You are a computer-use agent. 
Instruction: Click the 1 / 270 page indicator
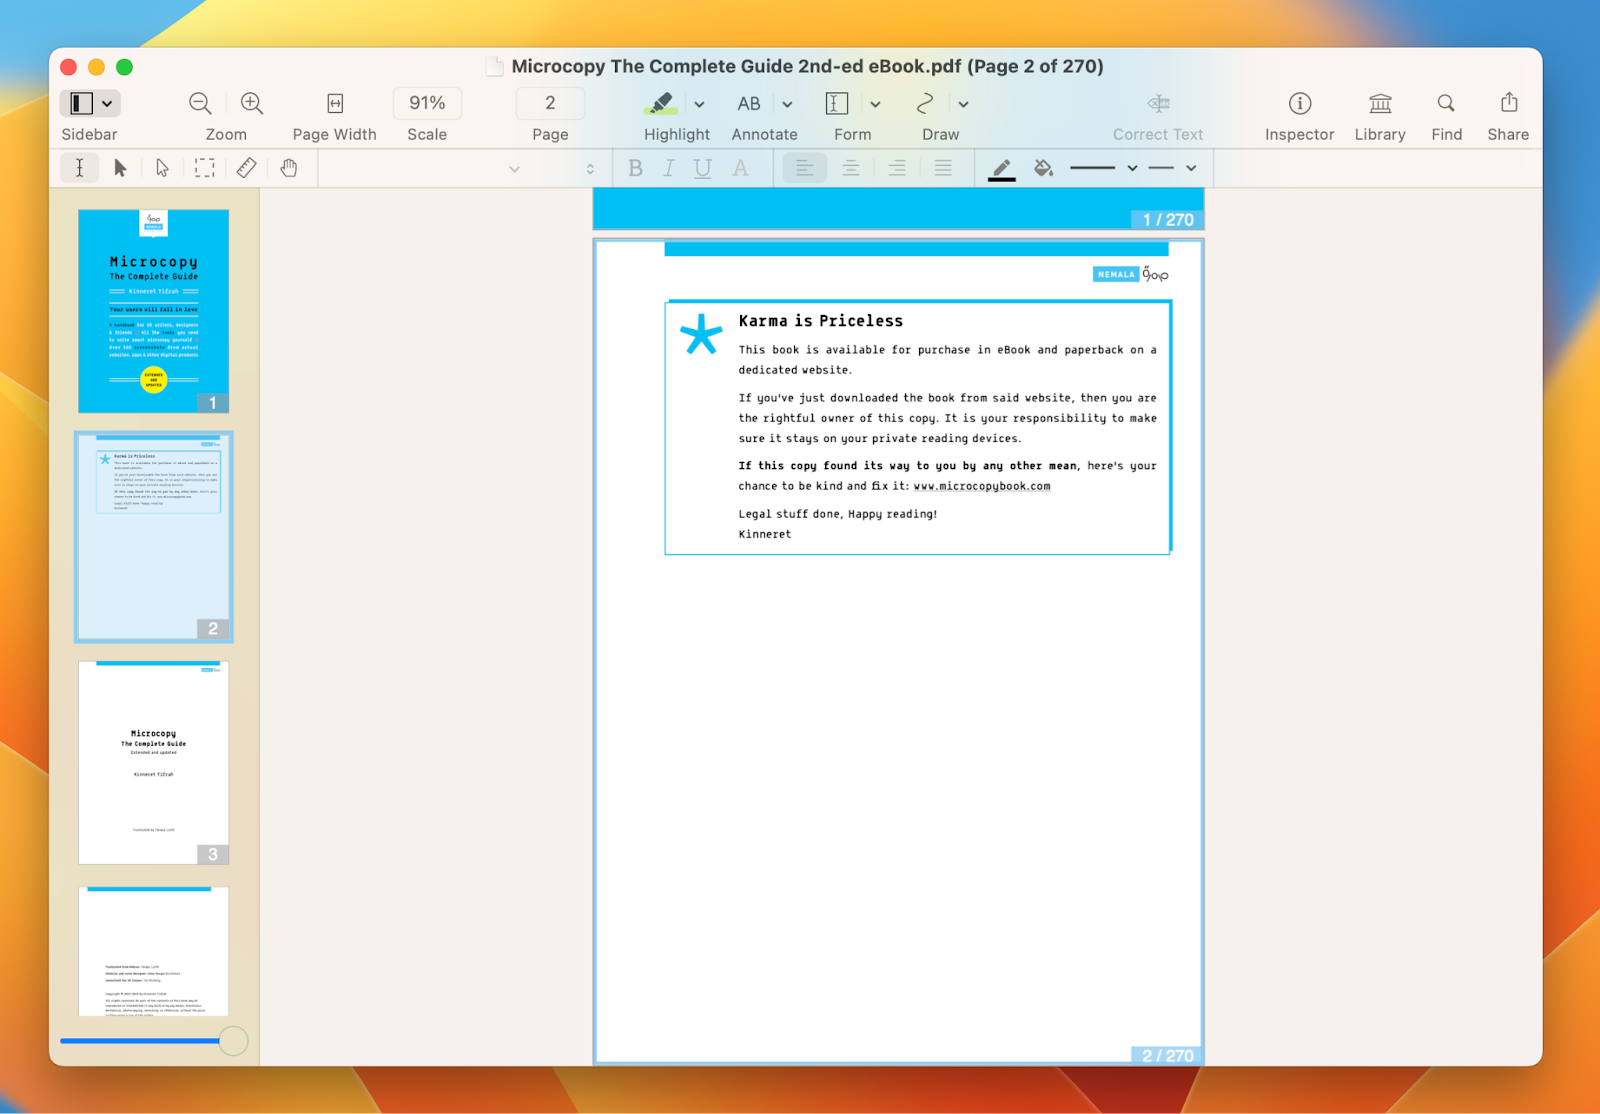1167,219
